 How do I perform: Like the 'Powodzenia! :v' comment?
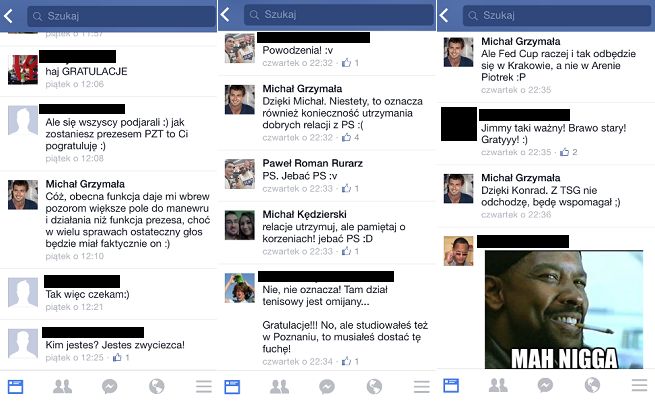(x=346, y=63)
